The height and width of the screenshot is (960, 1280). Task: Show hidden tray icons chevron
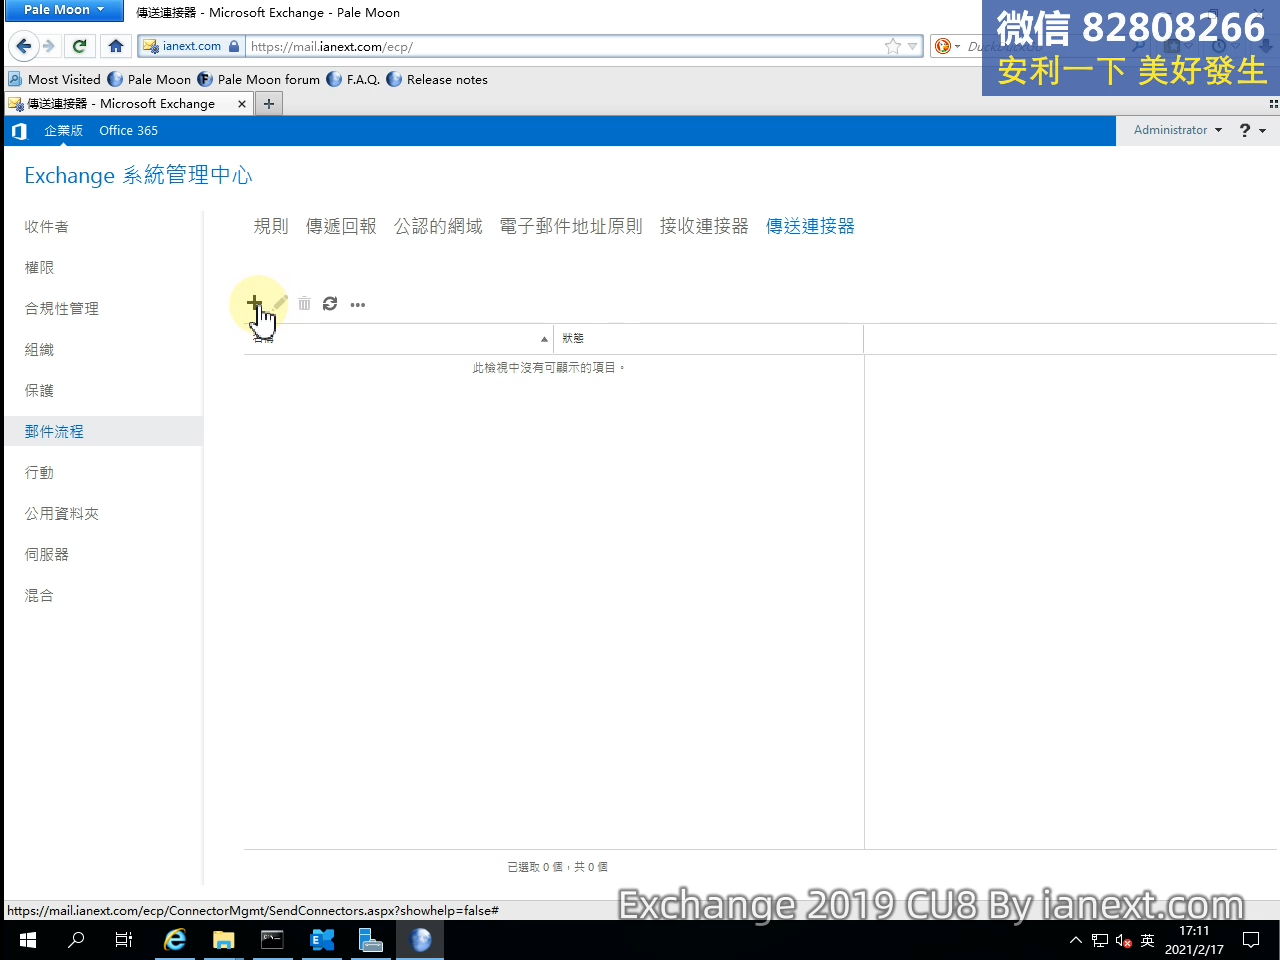coord(1076,940)
